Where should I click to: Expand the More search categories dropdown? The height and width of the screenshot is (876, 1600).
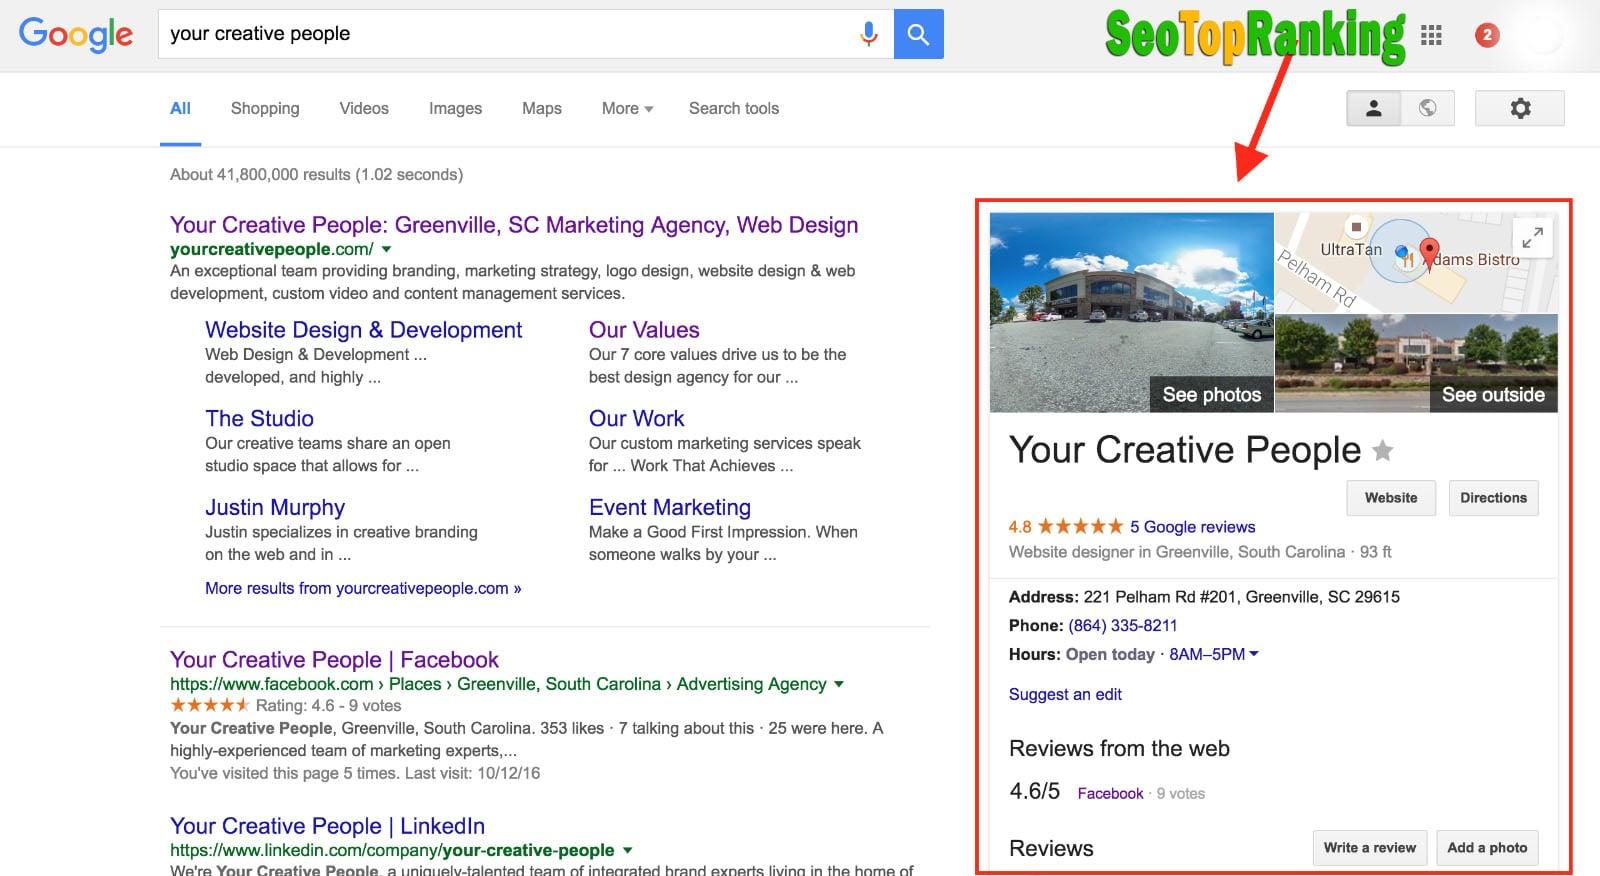click(x=625, y=108)
